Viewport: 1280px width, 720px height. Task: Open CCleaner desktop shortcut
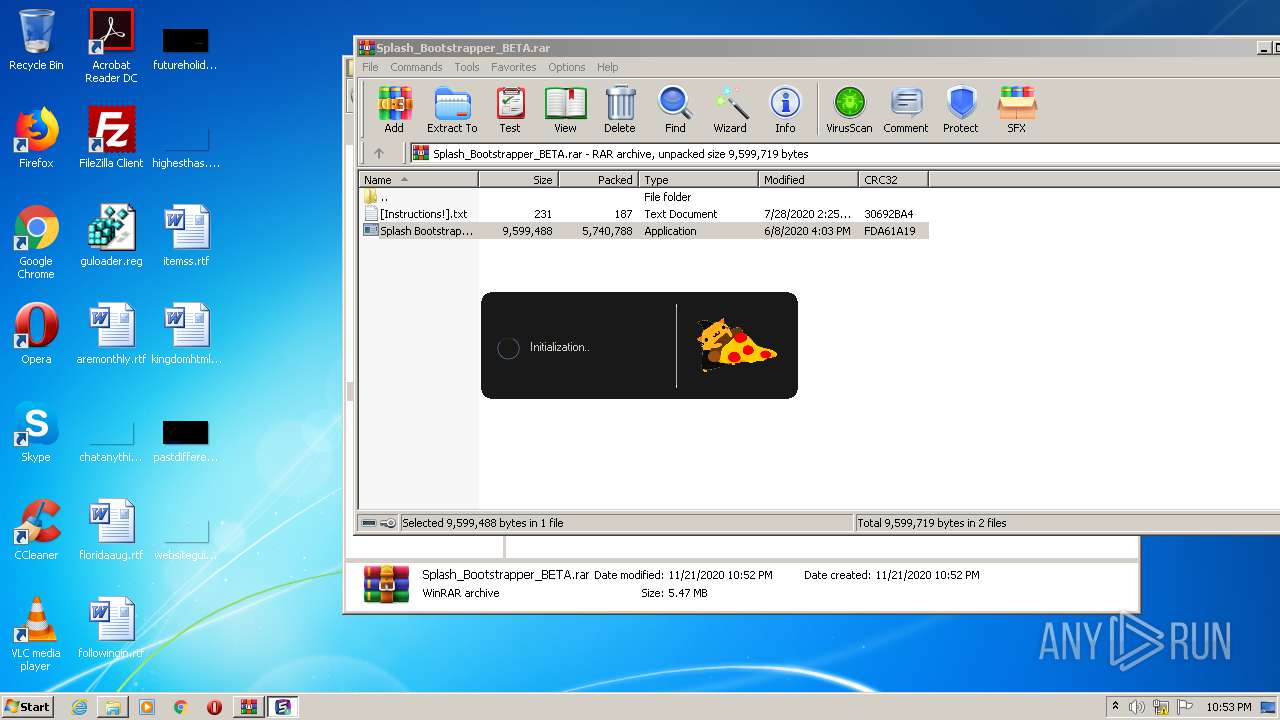pyautogui.click(x=36, y=530)
